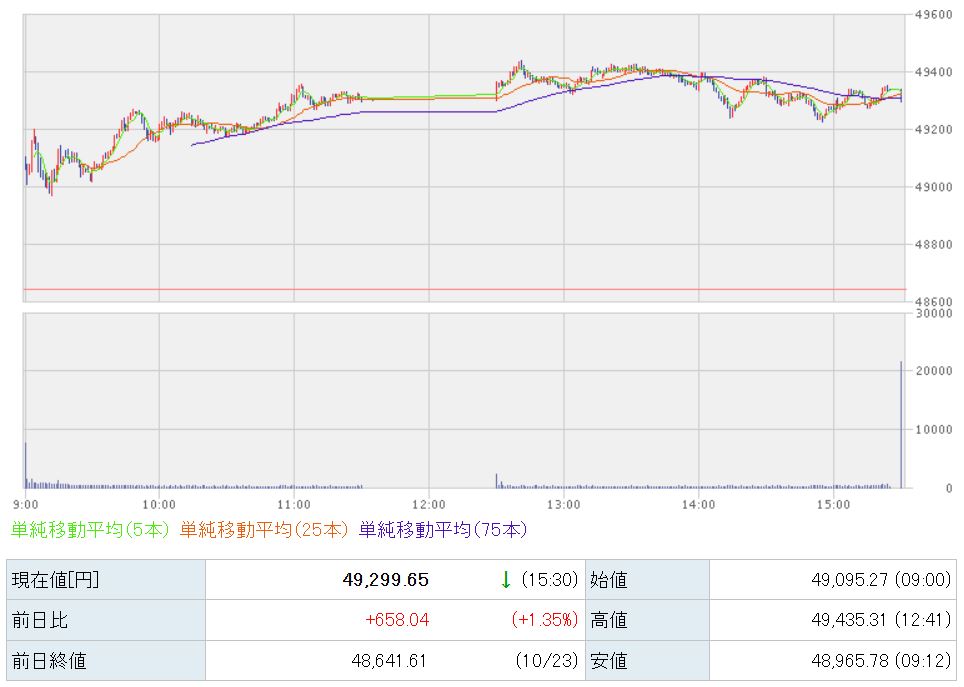
Task: Click the 12:00 time axis label
Action: coord(428,504)
